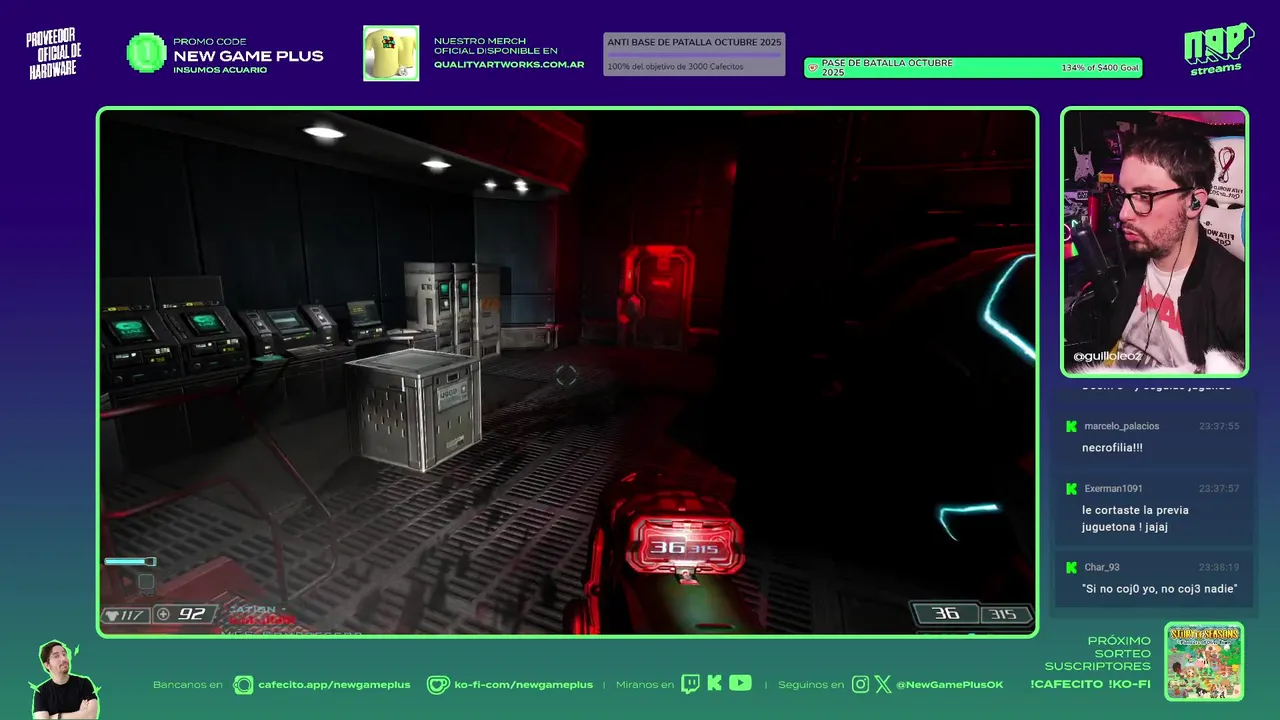The image size is (1280, 720).
Task: Click the armor icon beside 117
Action: pyautogui.click(x=112, y=614)
